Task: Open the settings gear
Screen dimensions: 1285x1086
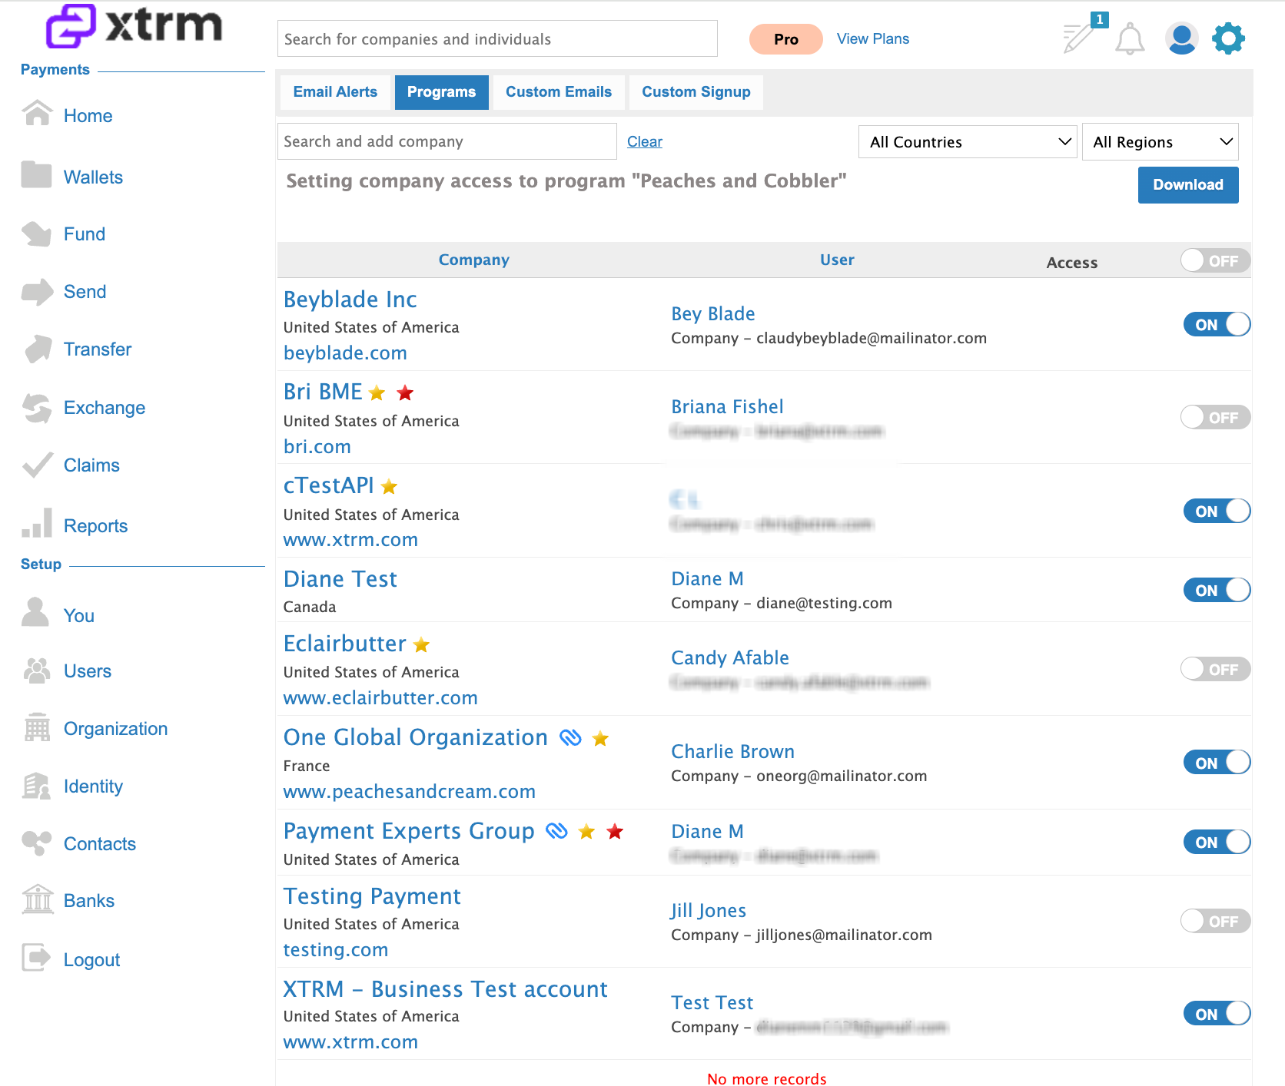Action: tap(1228, 39)
